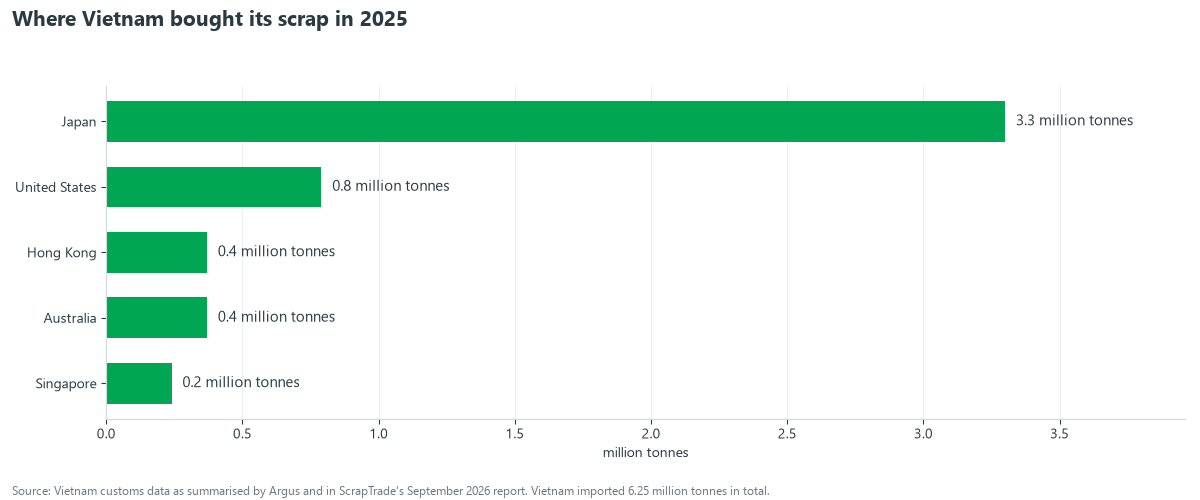Click the Australia '0.4 million tonnes' label
This screenshot has height=500, width=1200.
point(277,316)
